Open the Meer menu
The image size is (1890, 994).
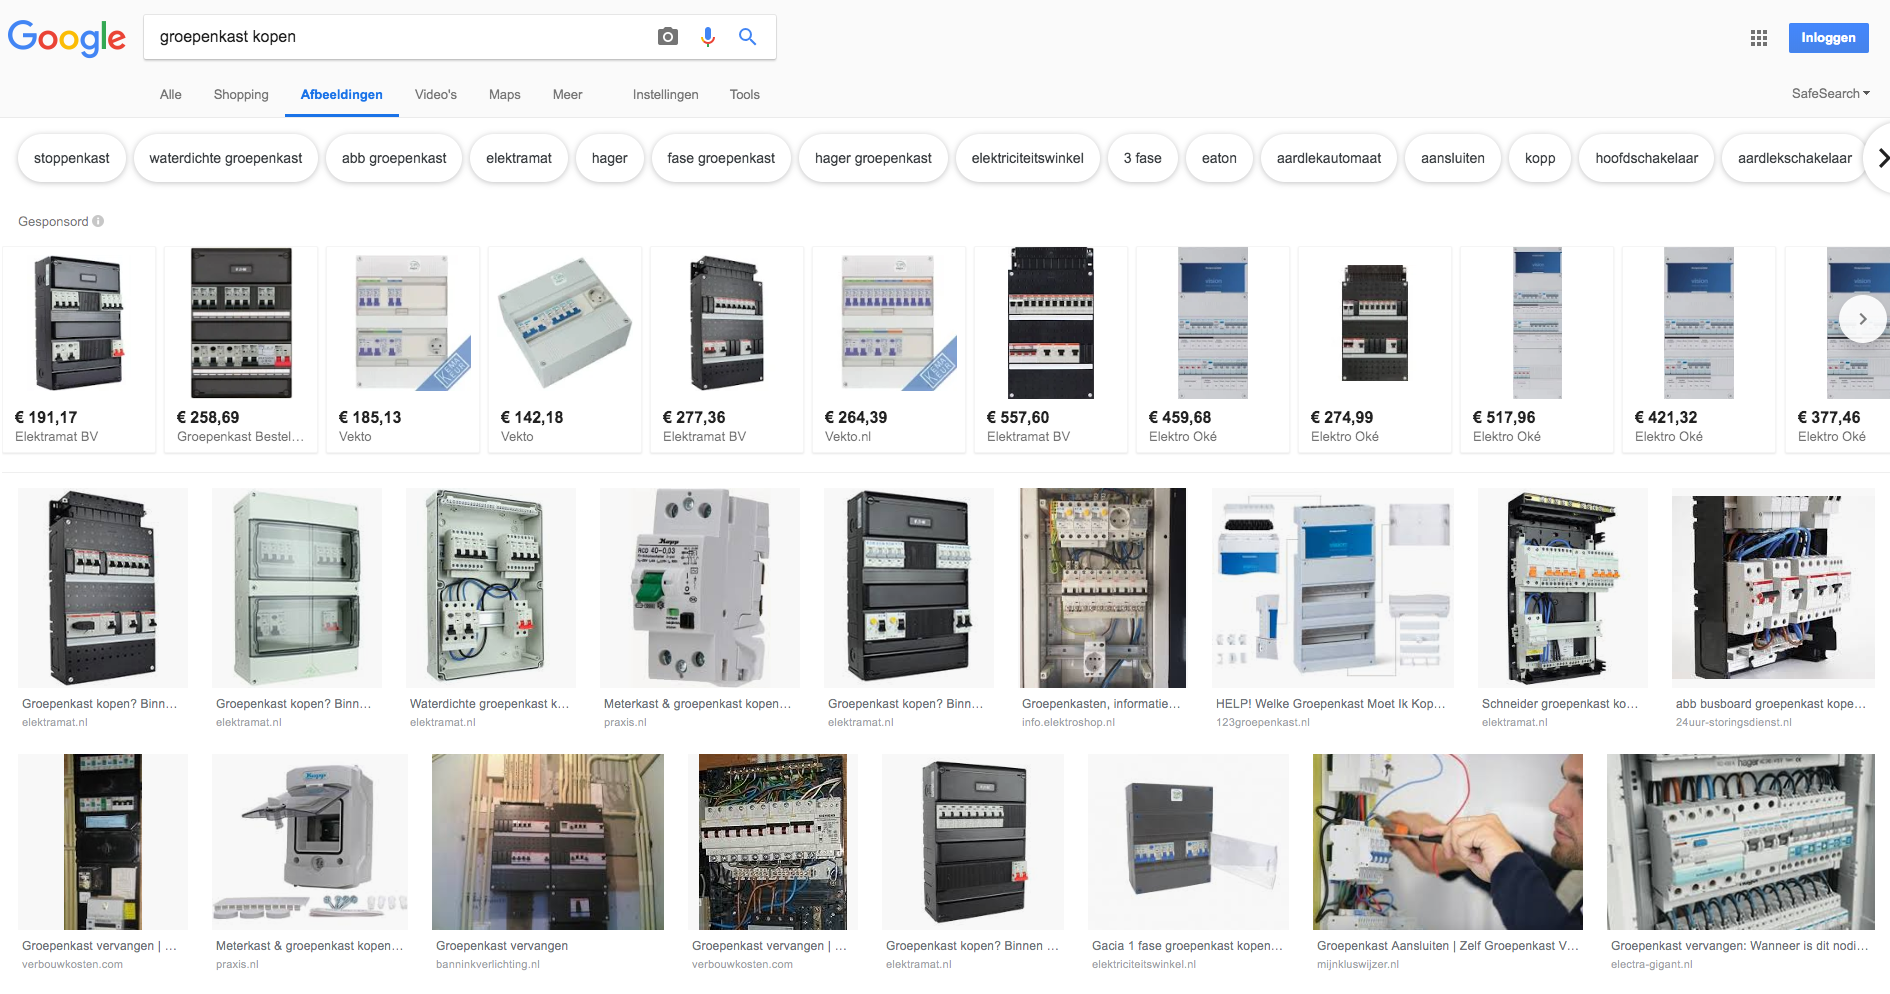click(567, 94)
